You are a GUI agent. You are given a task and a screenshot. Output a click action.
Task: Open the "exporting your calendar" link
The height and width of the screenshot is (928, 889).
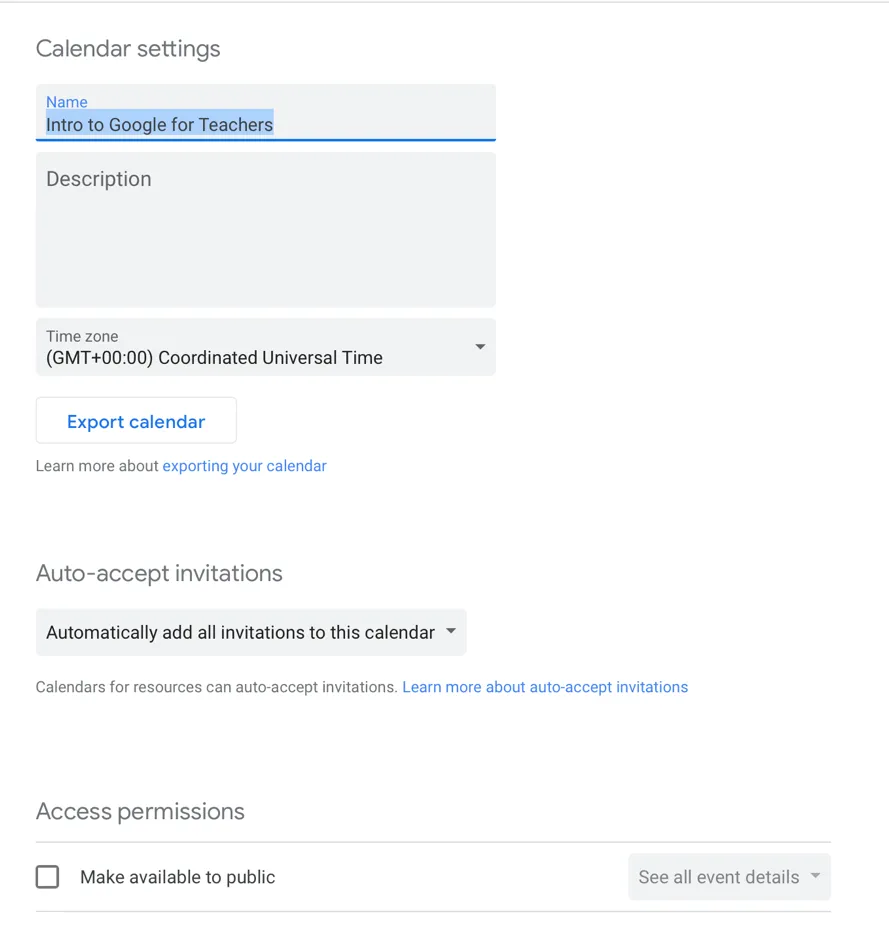(x=244, y=466)
